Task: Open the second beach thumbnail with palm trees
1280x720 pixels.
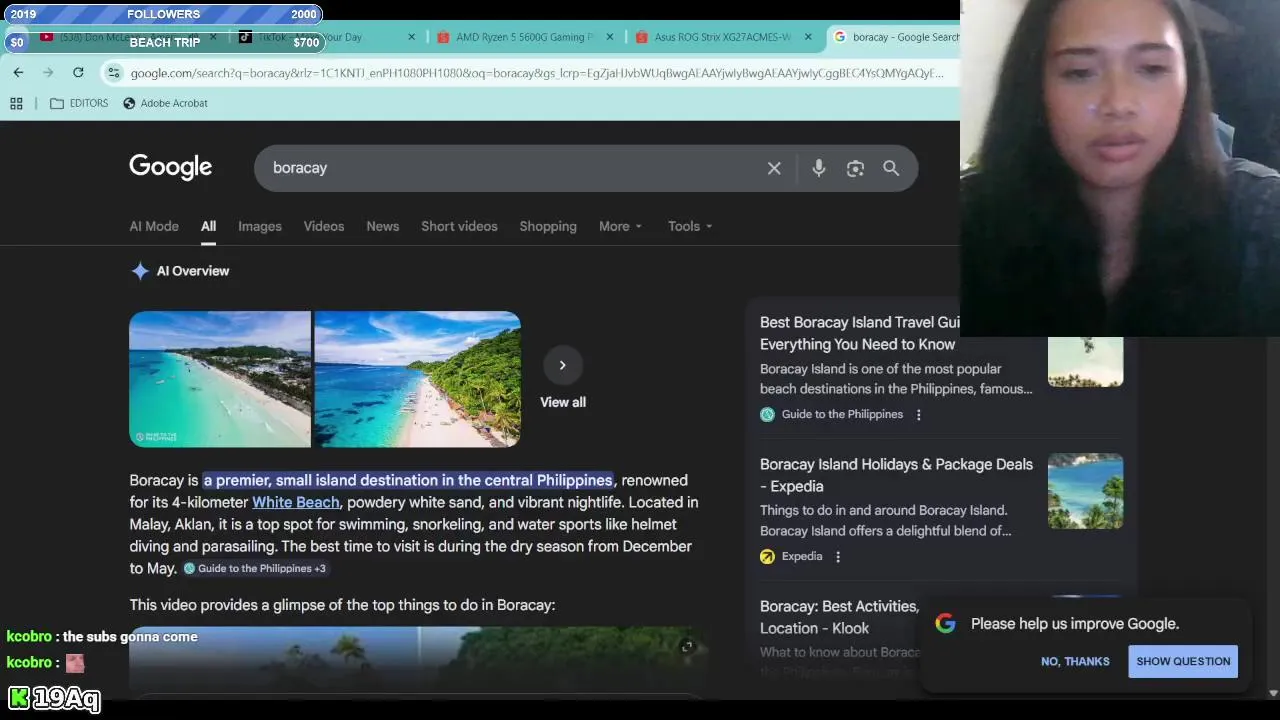Action: point(417,379)
